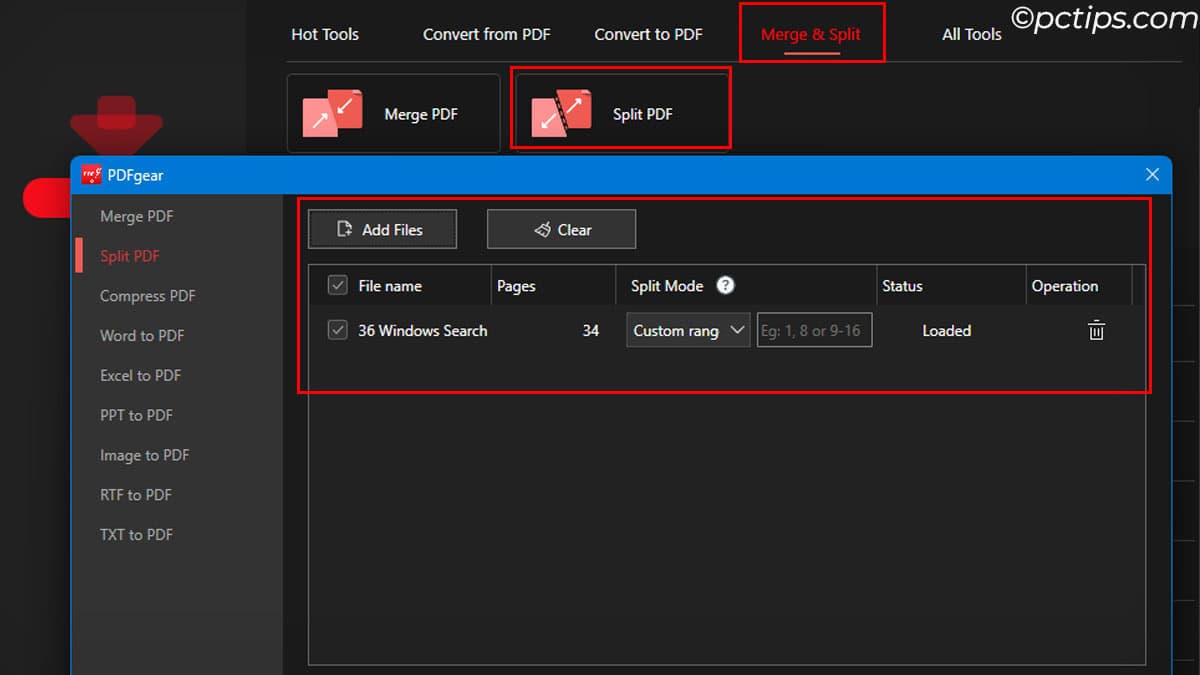Choose Word to PDF in the sidebar
The height and width of the screenshot is (675, 1200).
click(x=142, y=336)
